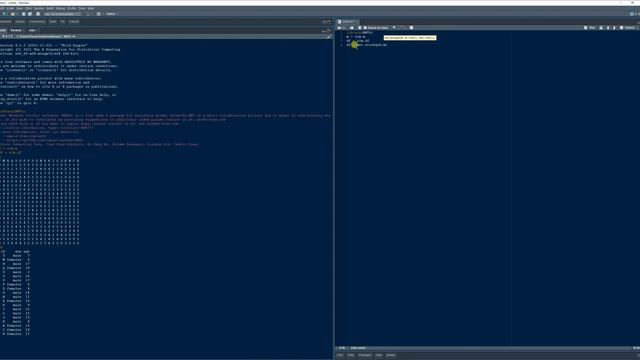This screenshot has height=360, width=640.
Task: Go to the previous section arrow
Action: [x=608, y=28]
